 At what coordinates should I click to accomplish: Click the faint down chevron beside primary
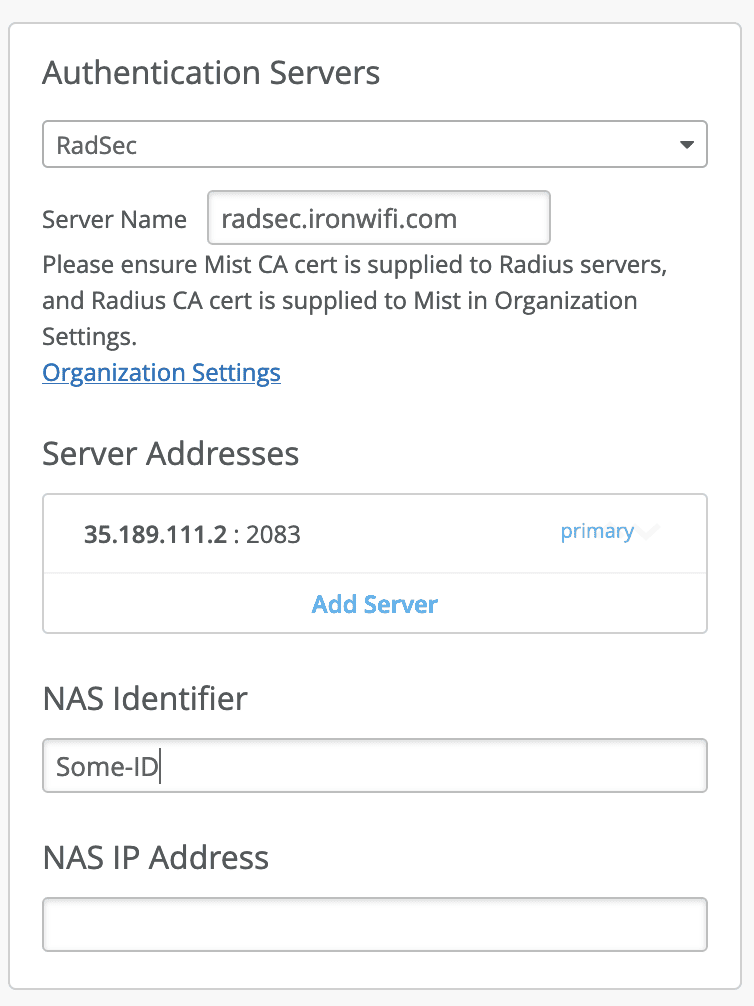point(648,531)
